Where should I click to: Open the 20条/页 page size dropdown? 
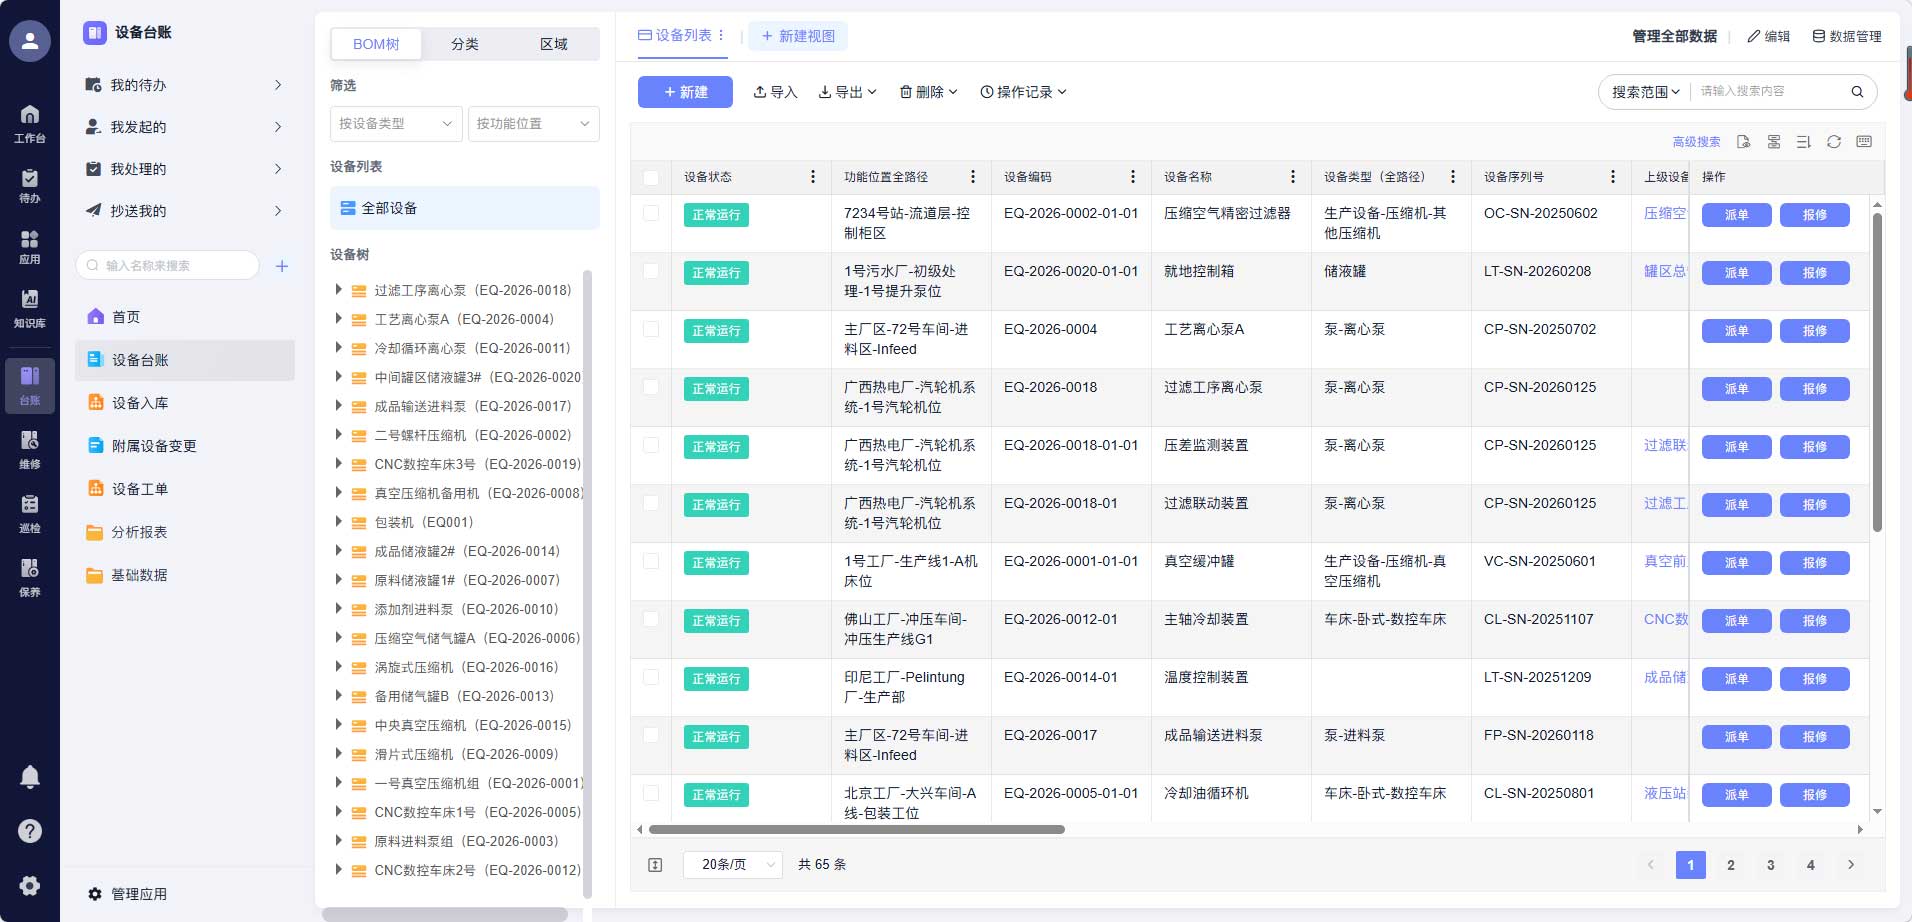tap(732, 865)
